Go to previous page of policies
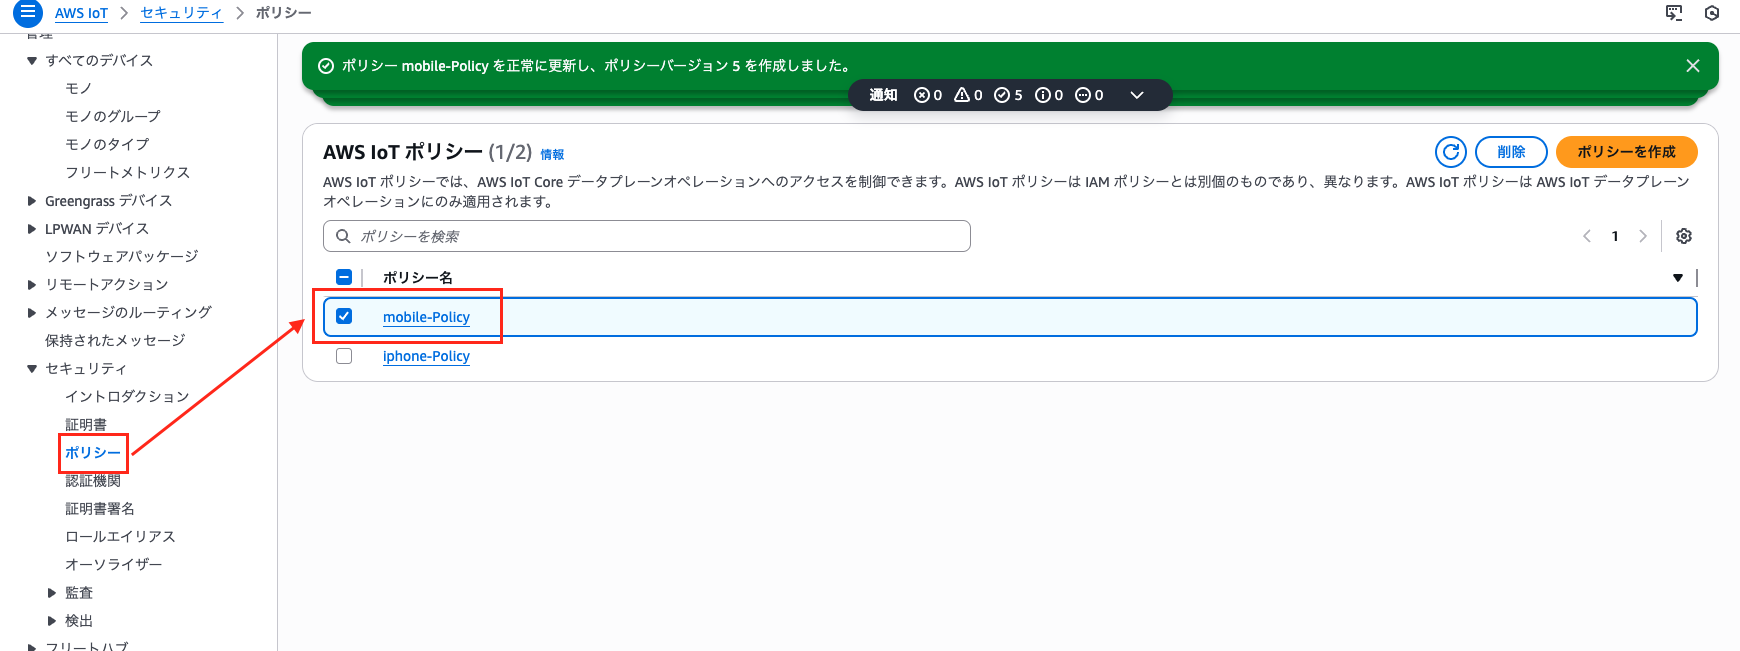This screenshot has width=1740, height=651. pyautogui.click(x=1587, y=236)
